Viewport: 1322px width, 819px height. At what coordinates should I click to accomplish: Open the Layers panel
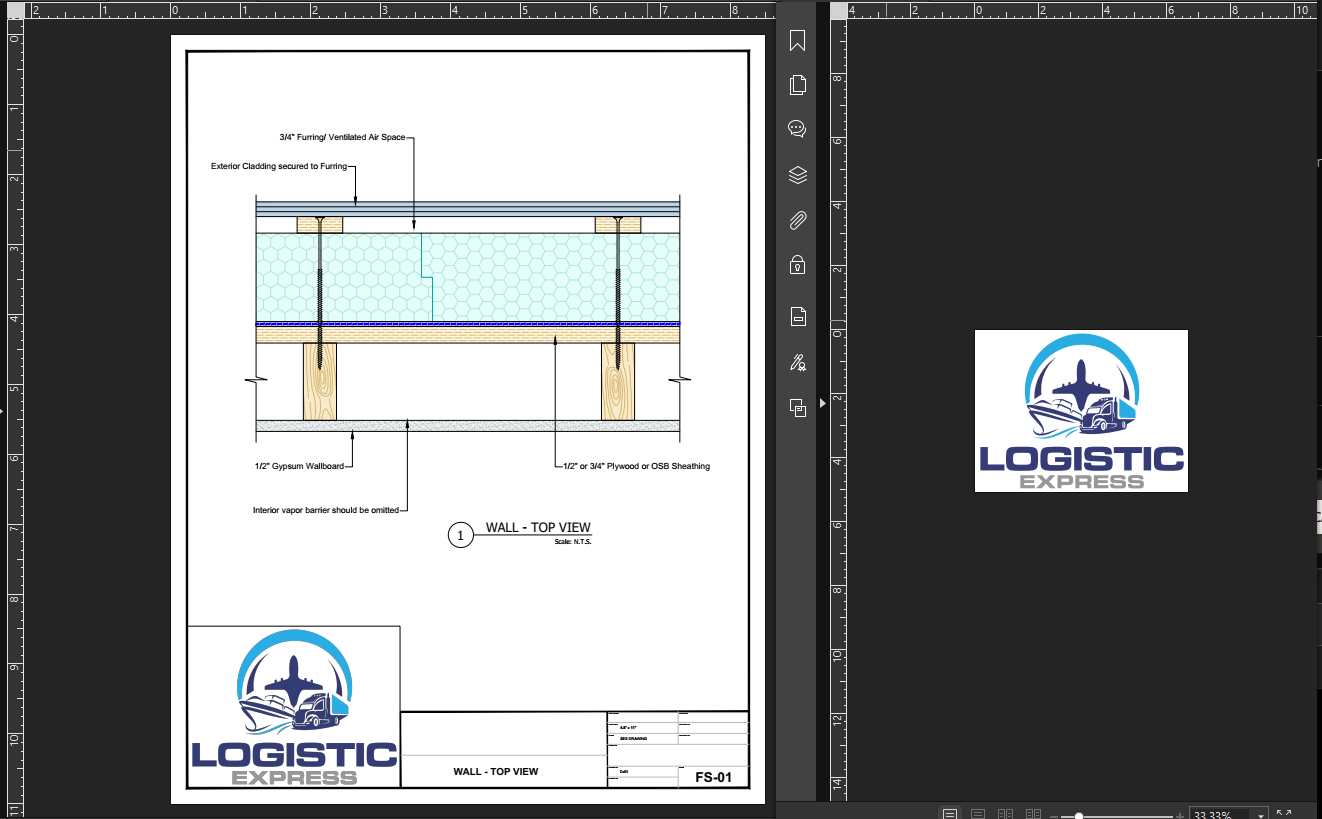click(797, 175)
